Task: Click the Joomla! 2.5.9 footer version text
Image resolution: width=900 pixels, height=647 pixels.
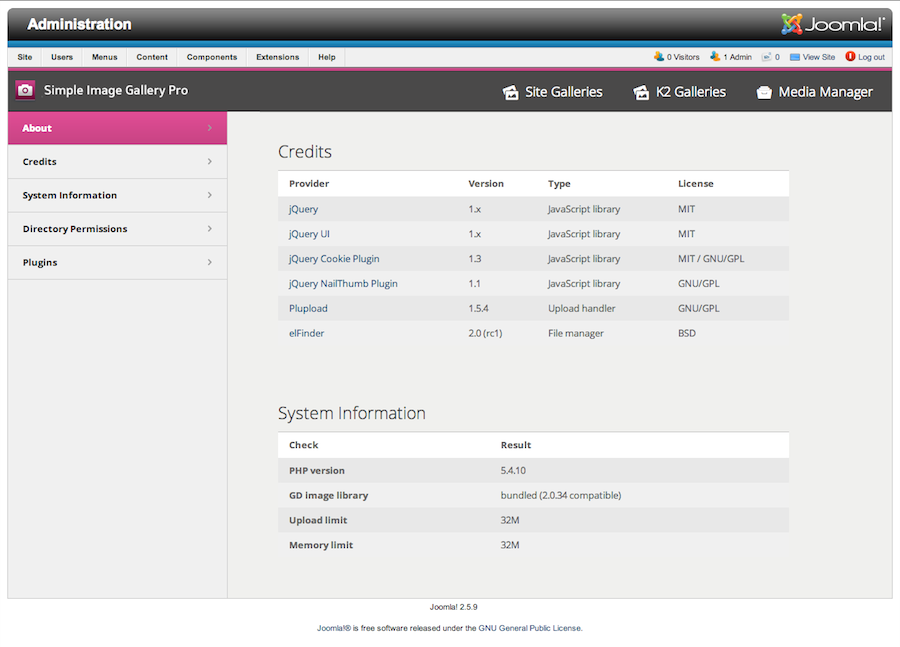Action: (x=453, y=607)
